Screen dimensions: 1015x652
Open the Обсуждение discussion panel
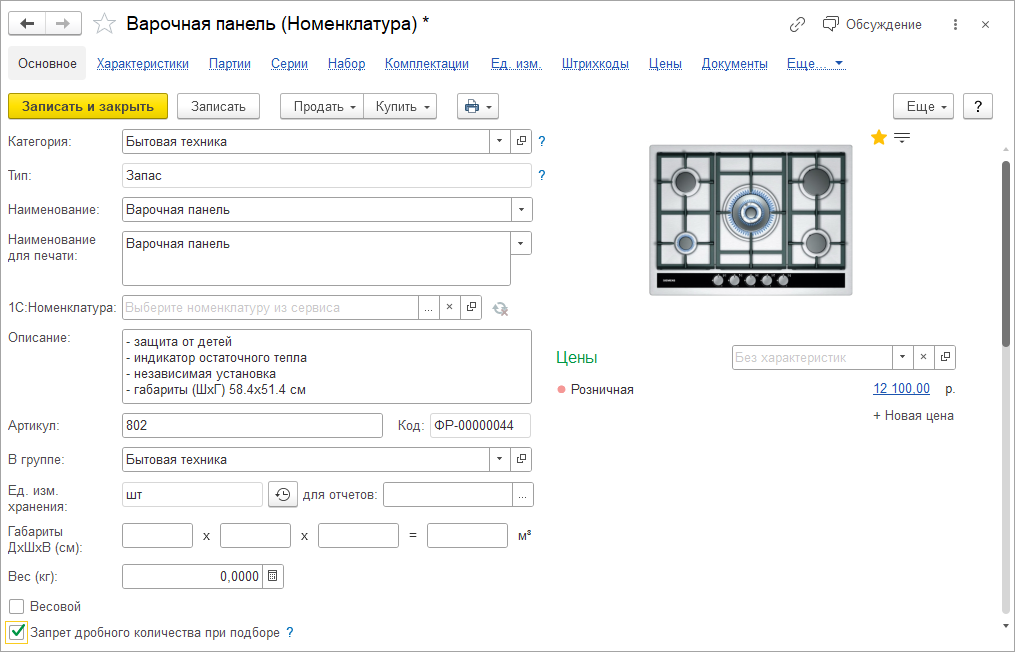tap(872, 24)
